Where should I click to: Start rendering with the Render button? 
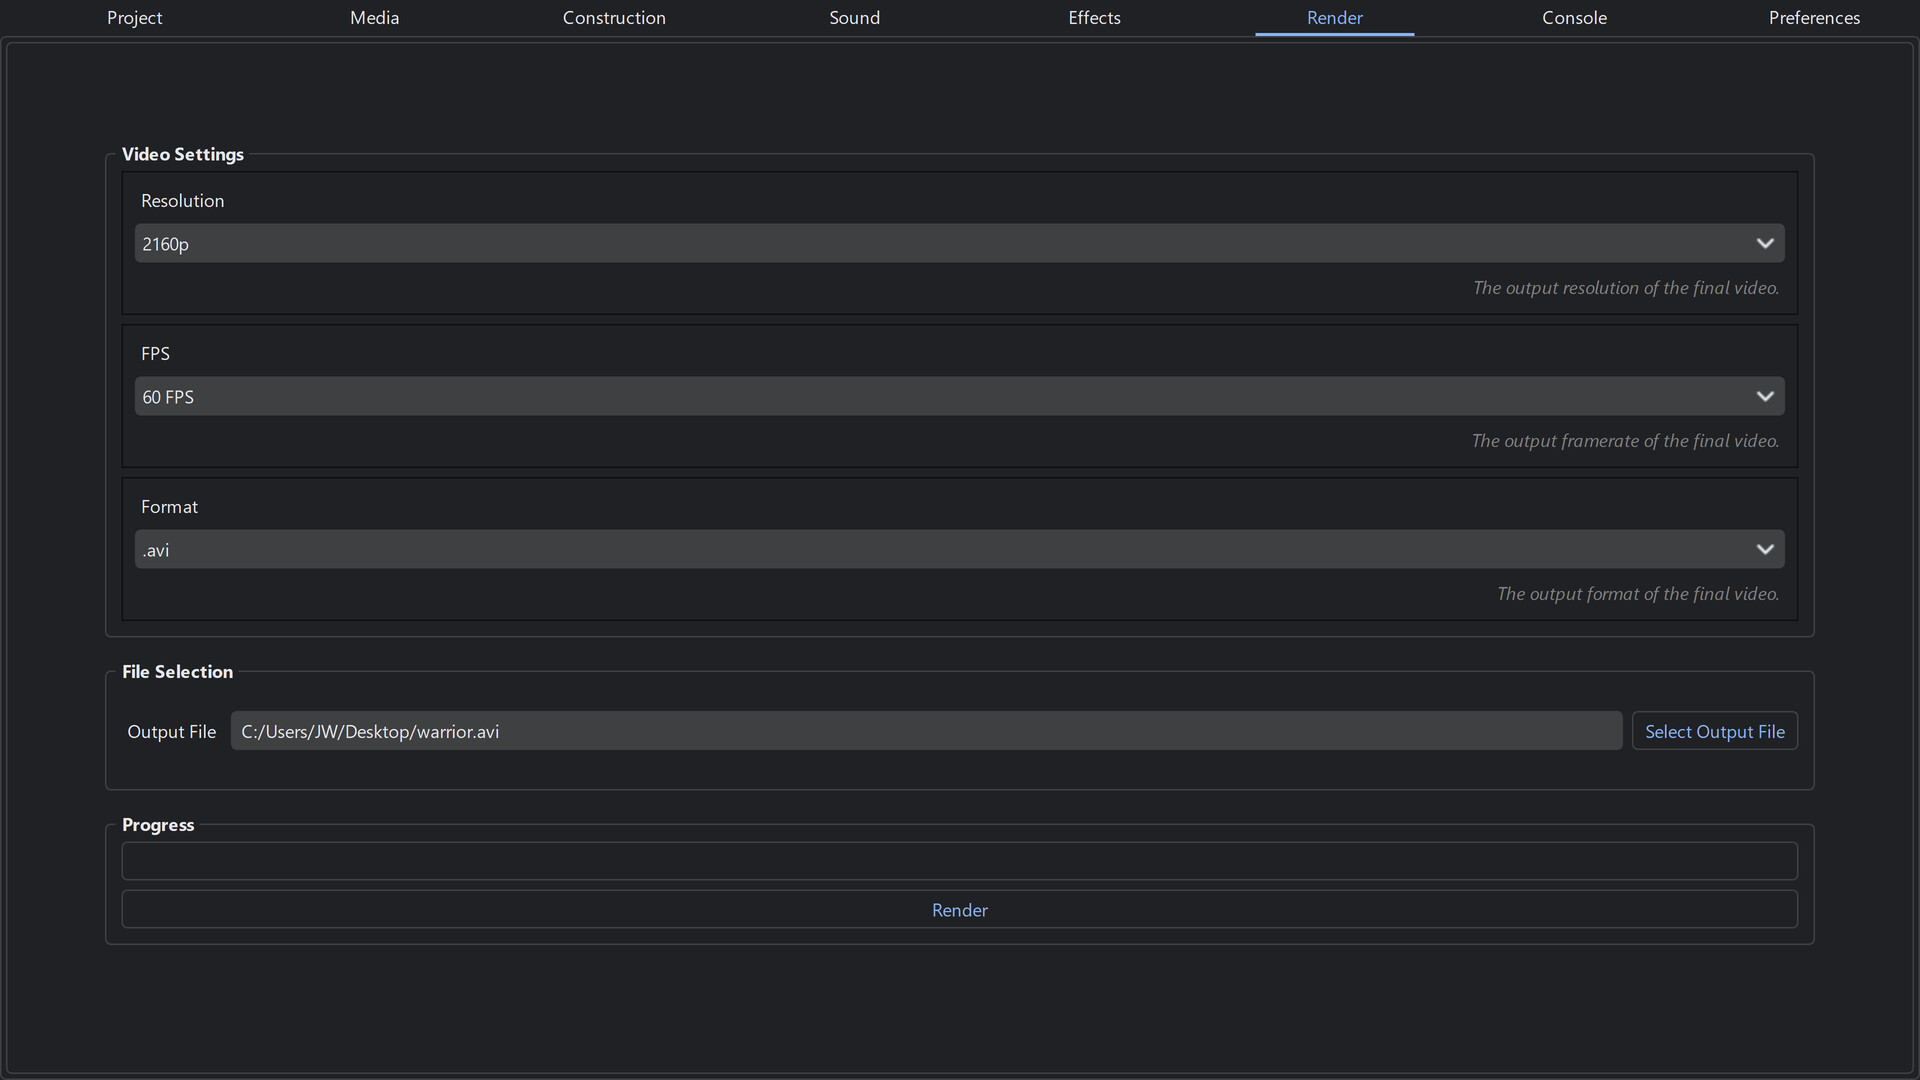click(x=959, y=909)
